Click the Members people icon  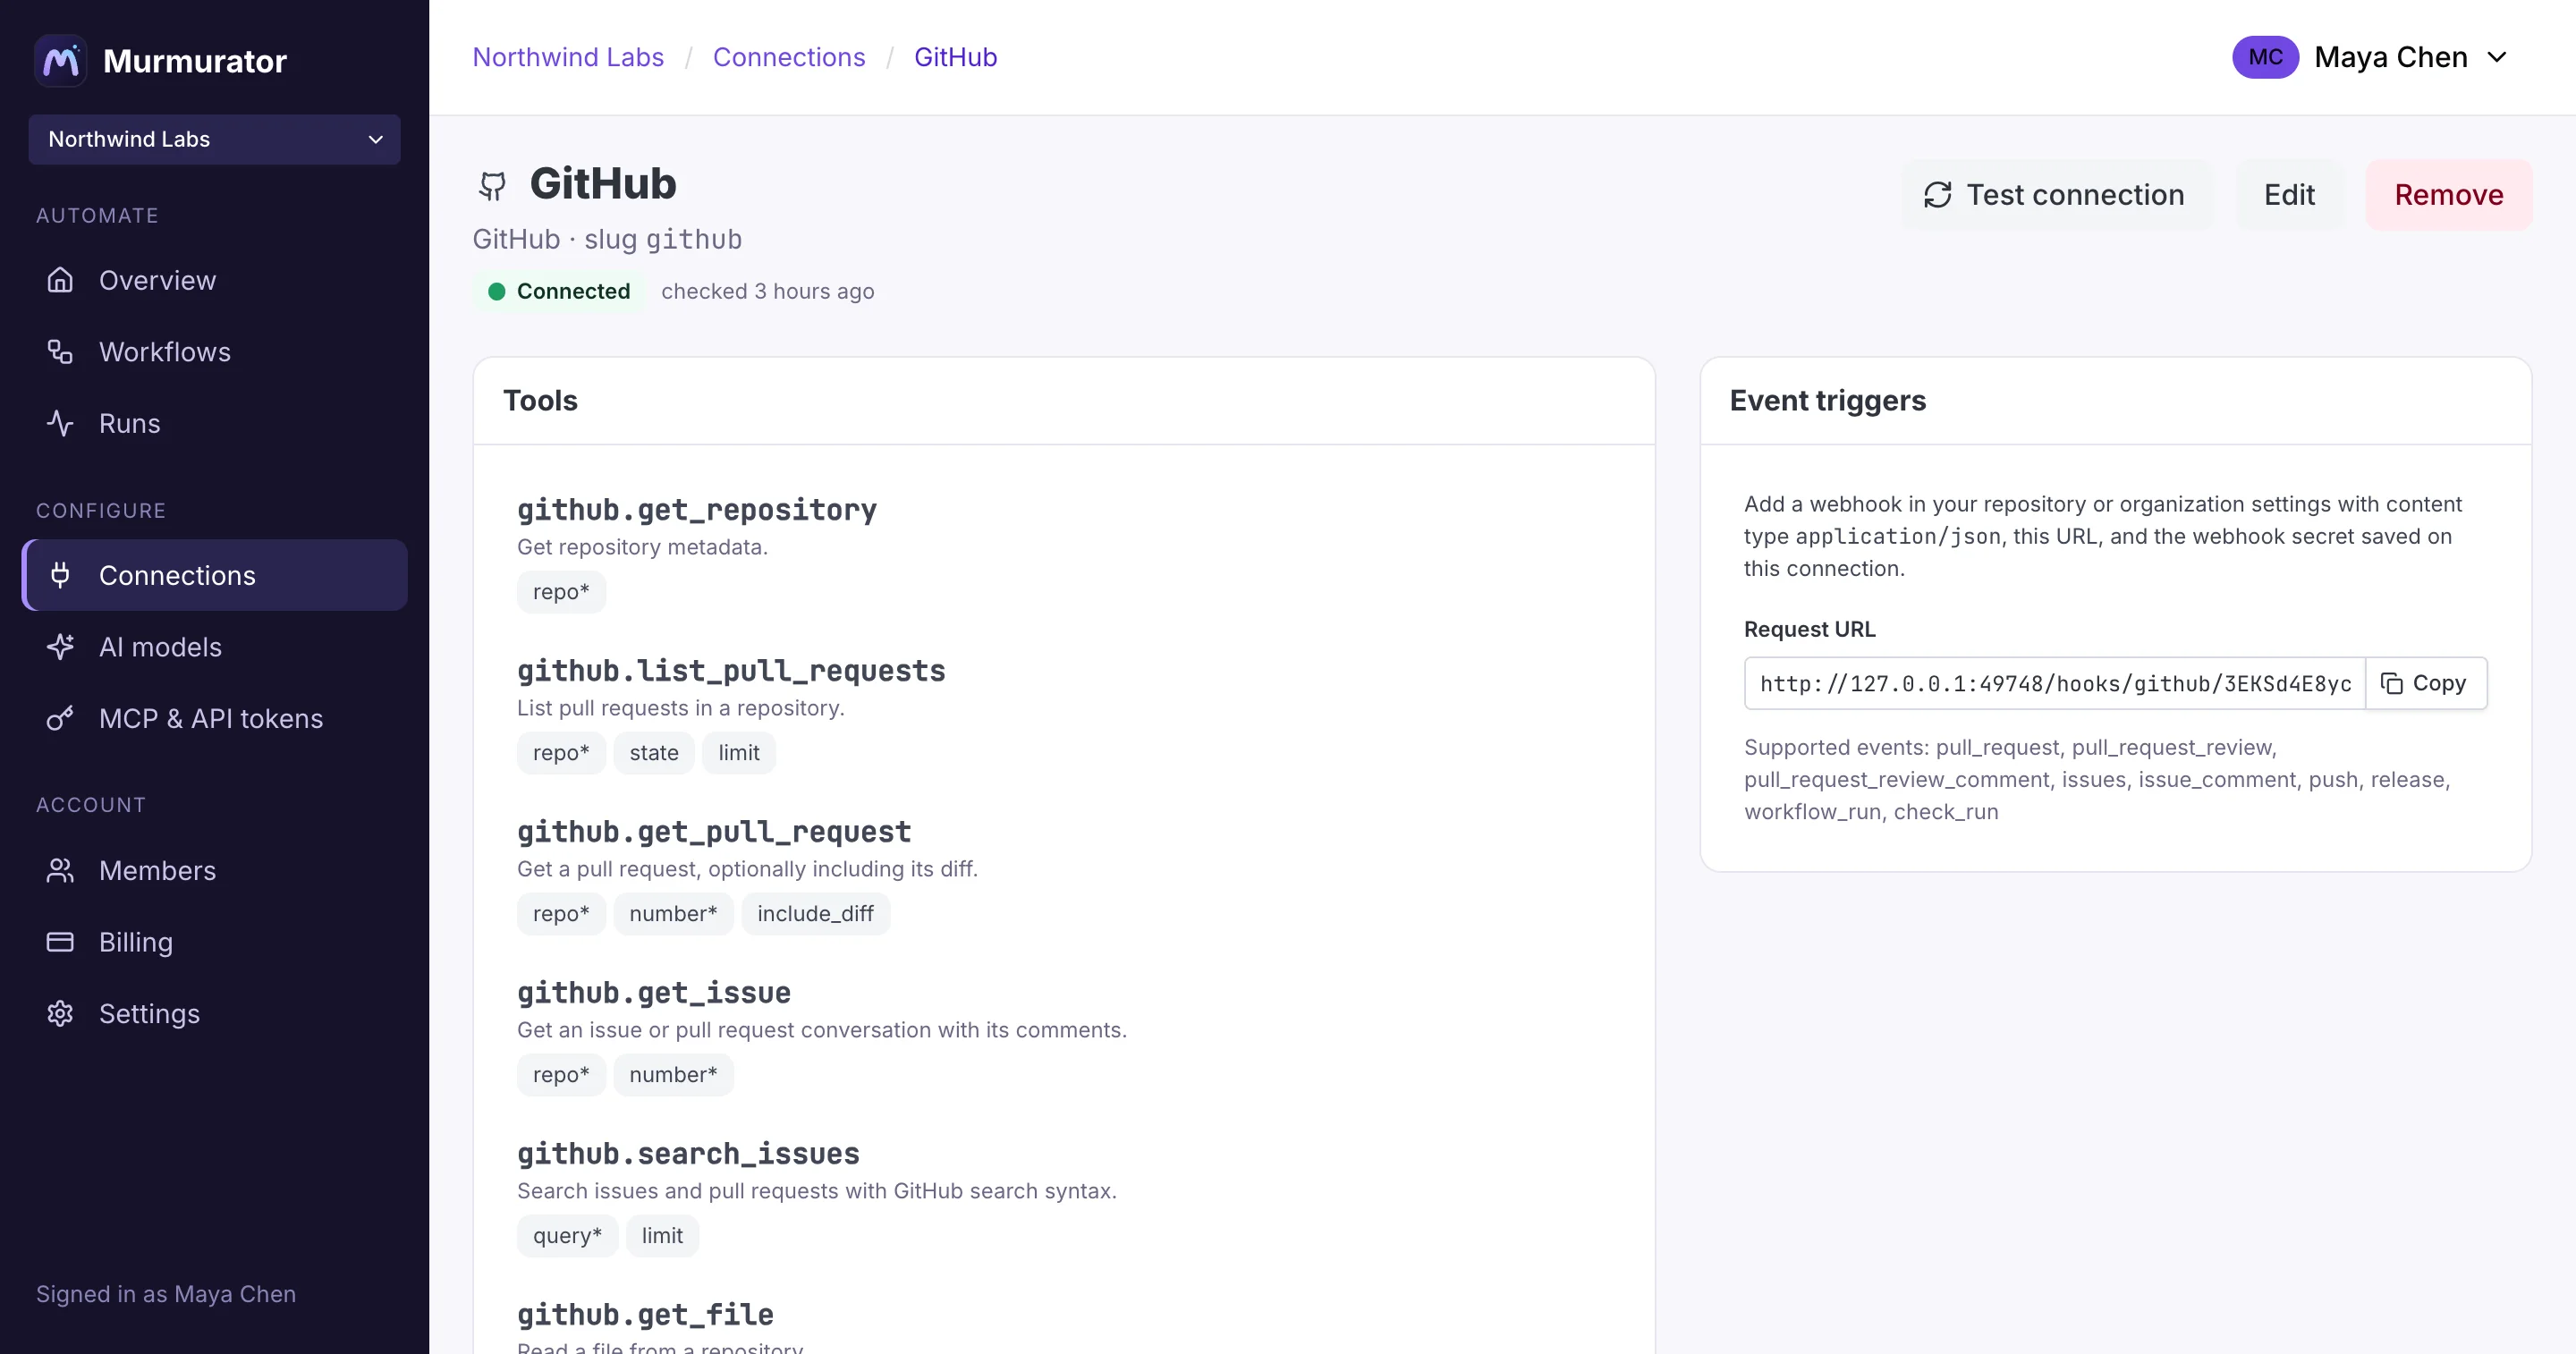[60, 870]
